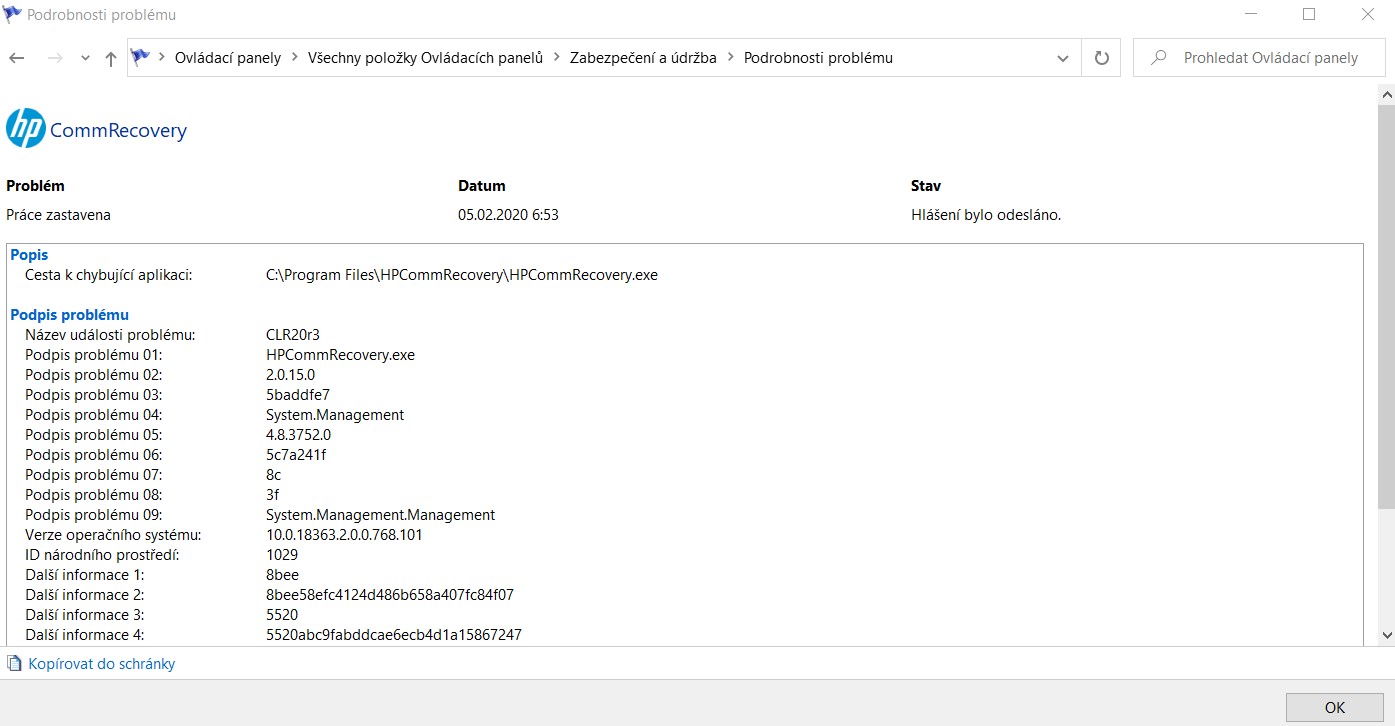
Task: Click the Další informace 2 label
Action: pos(85,595)
